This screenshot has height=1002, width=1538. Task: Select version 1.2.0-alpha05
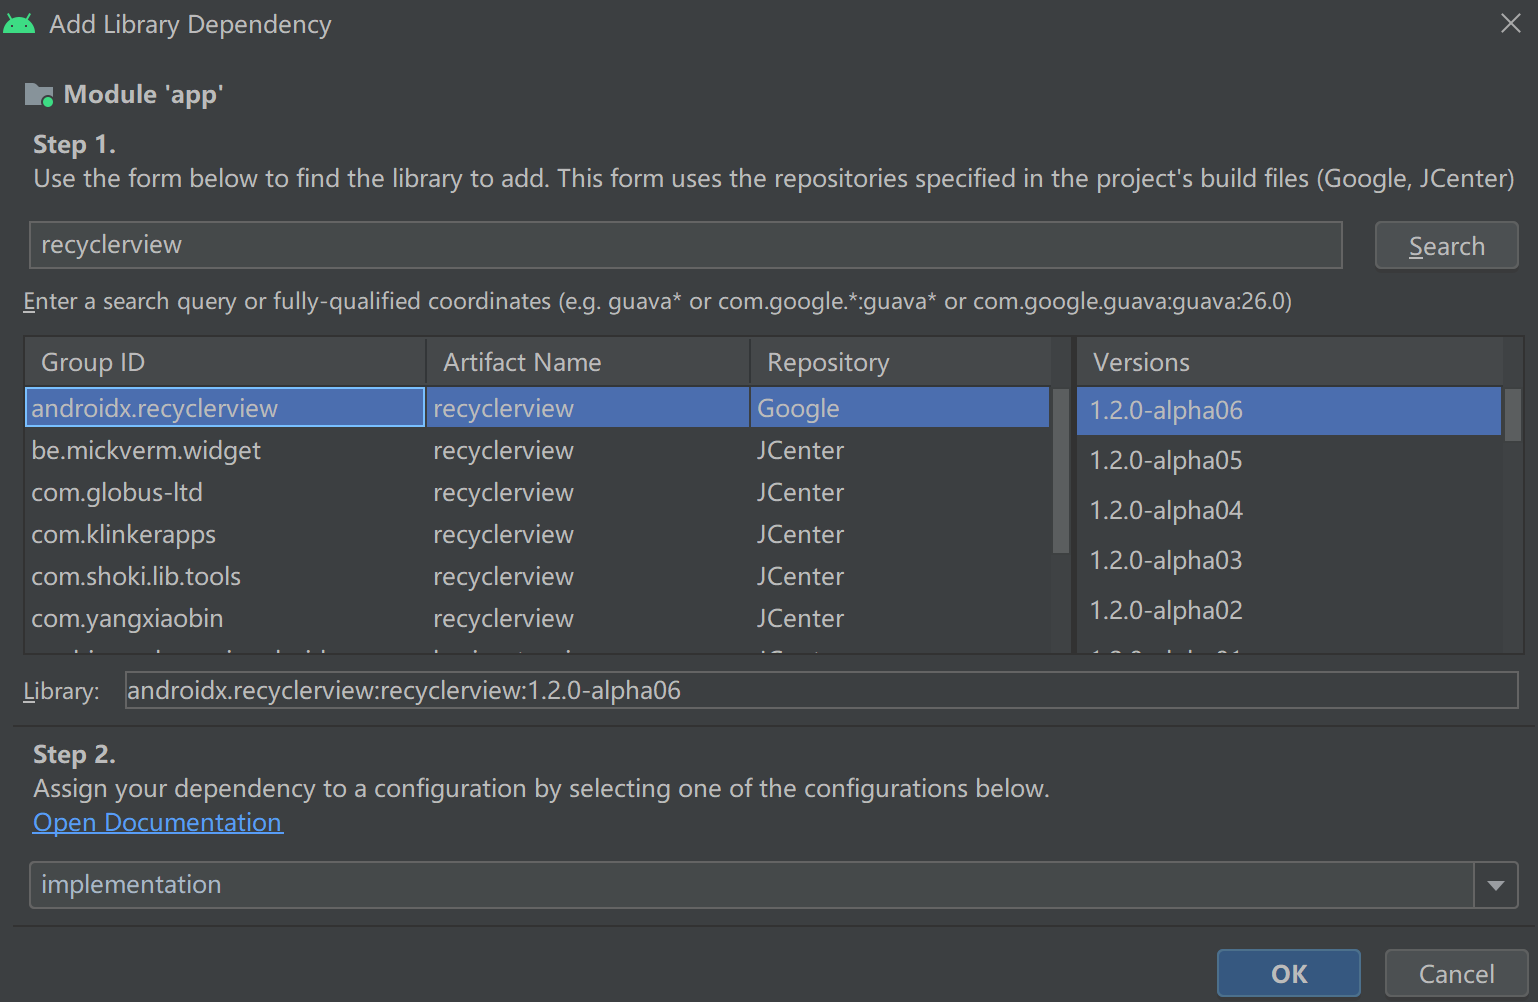1166,460
